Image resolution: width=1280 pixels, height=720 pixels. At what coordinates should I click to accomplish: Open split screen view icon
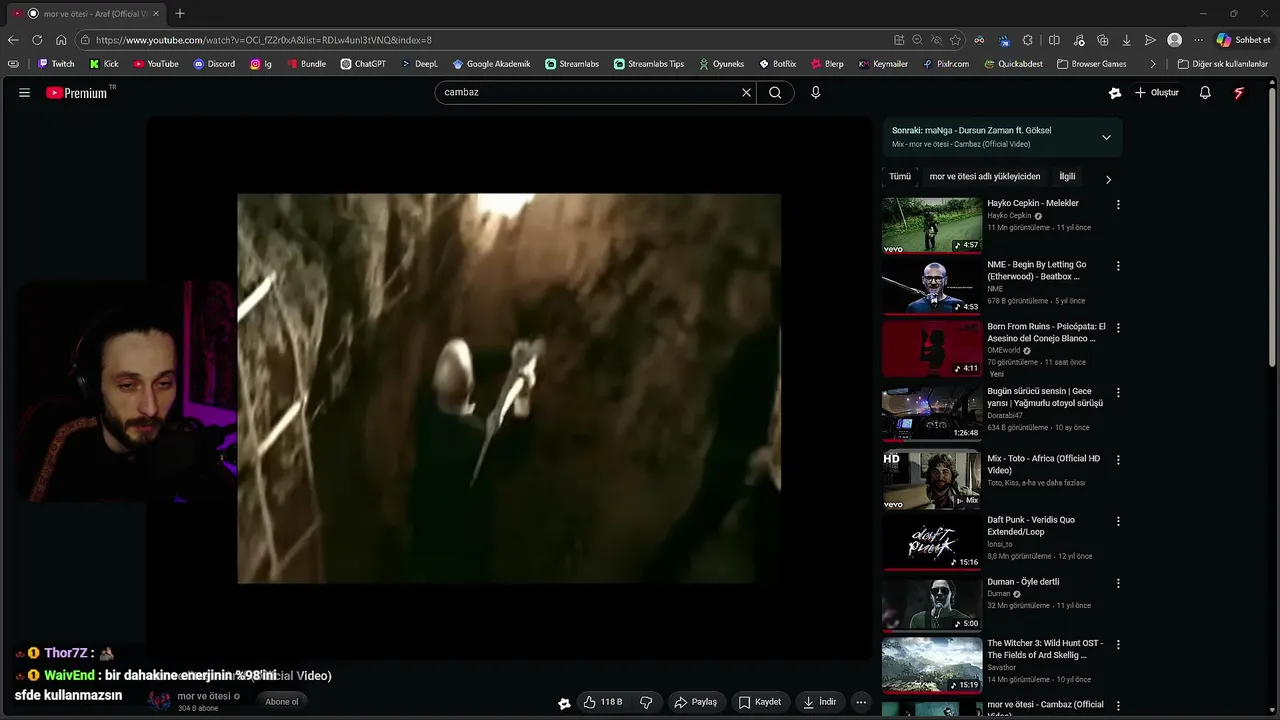click(1054, 40)
